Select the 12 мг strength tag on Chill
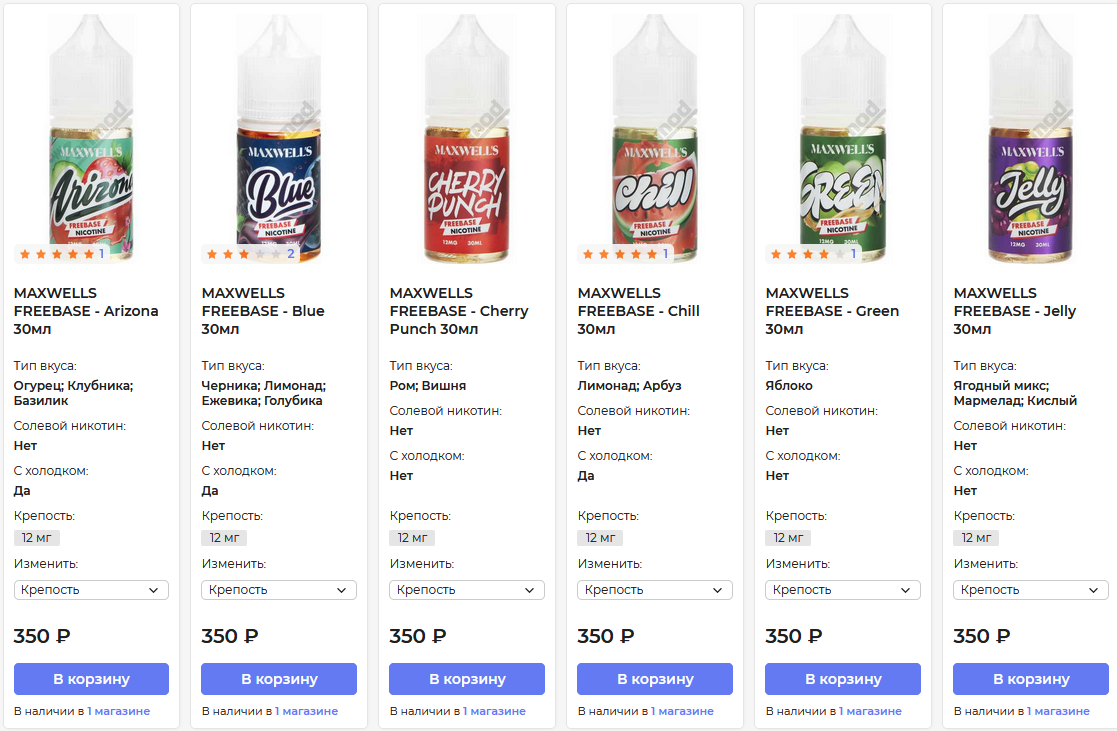The image size is (1117, 731). [600, 538]
